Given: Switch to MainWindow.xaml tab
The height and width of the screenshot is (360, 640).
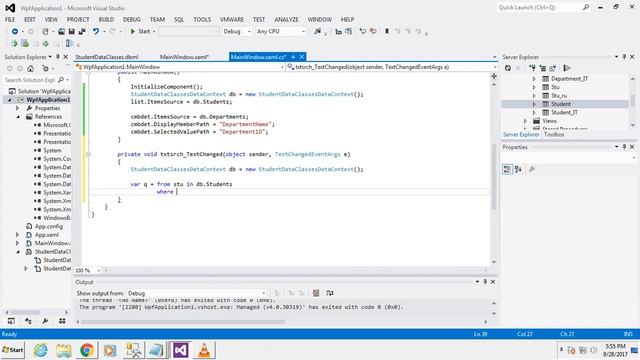Looking at the screenshot, I should [x=184, y=57].
